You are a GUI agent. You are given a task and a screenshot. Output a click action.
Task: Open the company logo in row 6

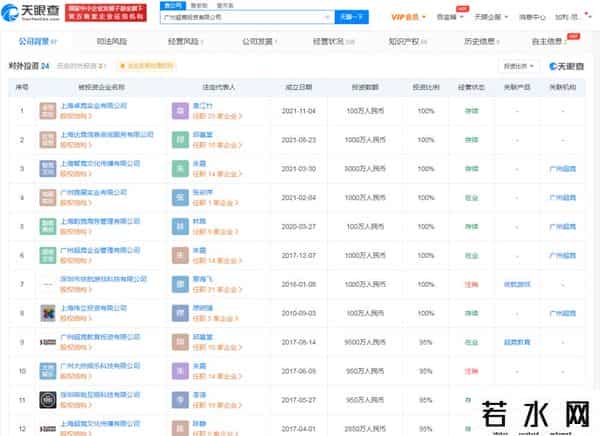coord(48,255)
